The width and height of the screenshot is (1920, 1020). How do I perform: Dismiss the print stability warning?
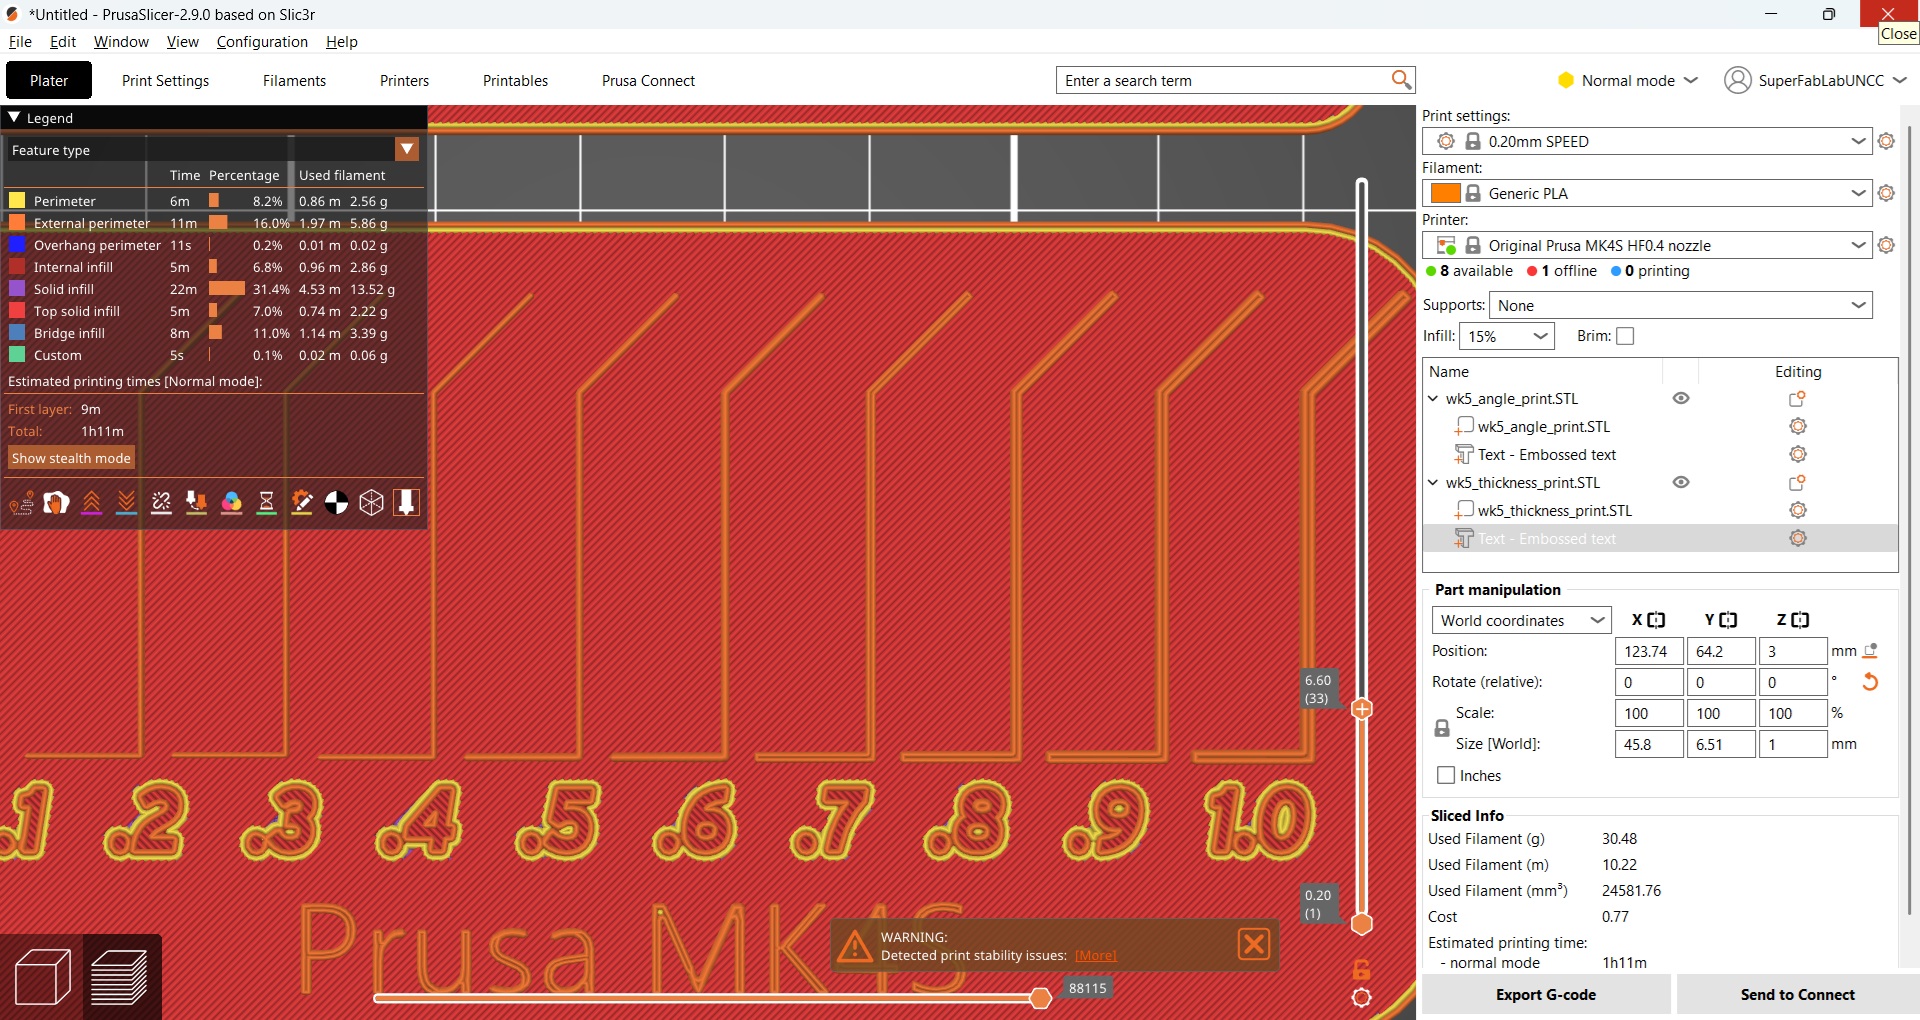[1253, 944]
